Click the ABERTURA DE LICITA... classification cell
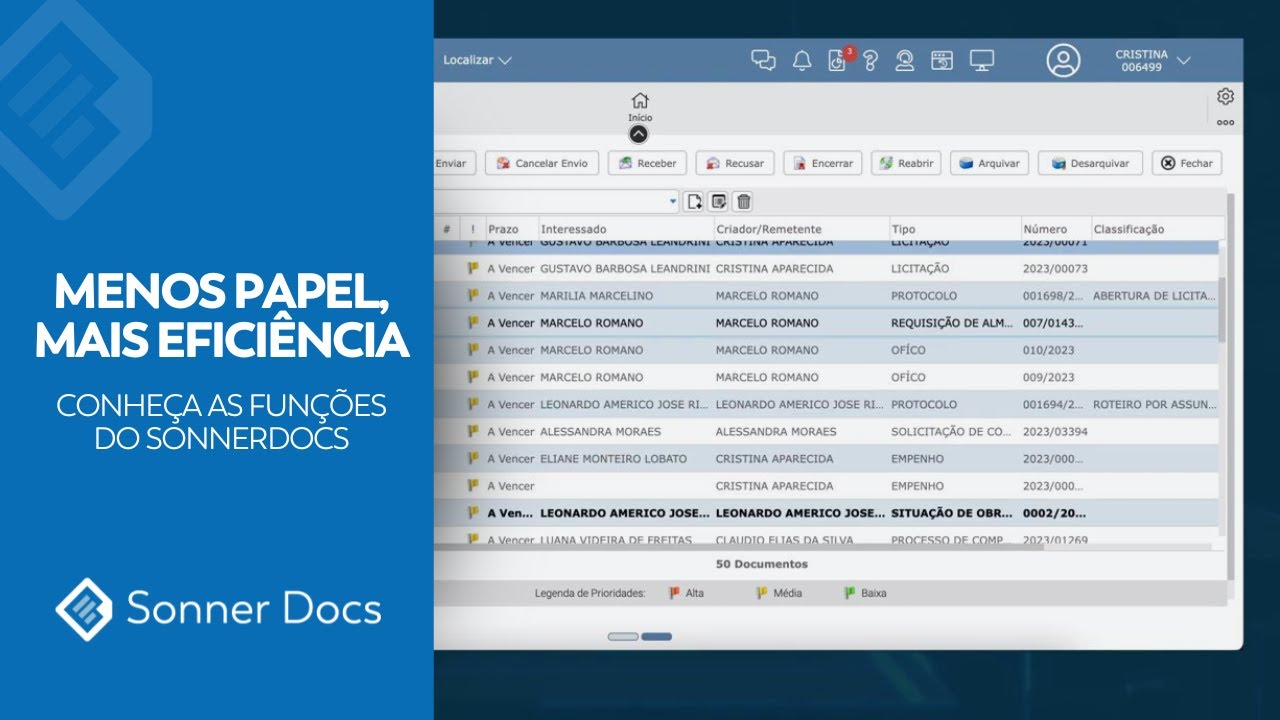This screenshot has height=720, width=1280. click(1155, 296)
